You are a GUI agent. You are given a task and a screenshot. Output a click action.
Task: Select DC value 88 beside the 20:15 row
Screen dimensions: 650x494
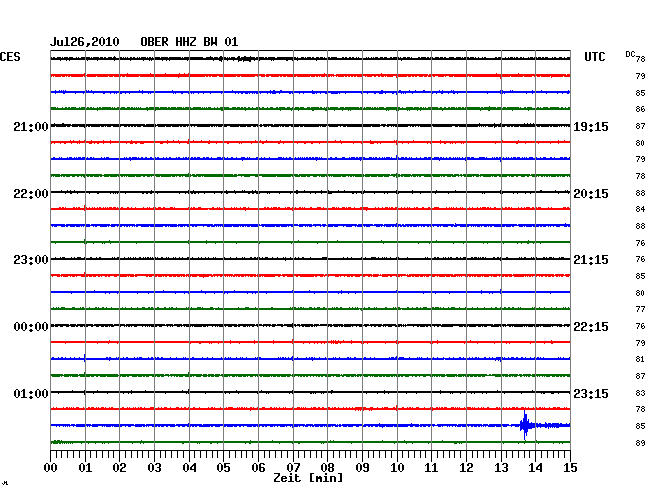pos(640,193)
